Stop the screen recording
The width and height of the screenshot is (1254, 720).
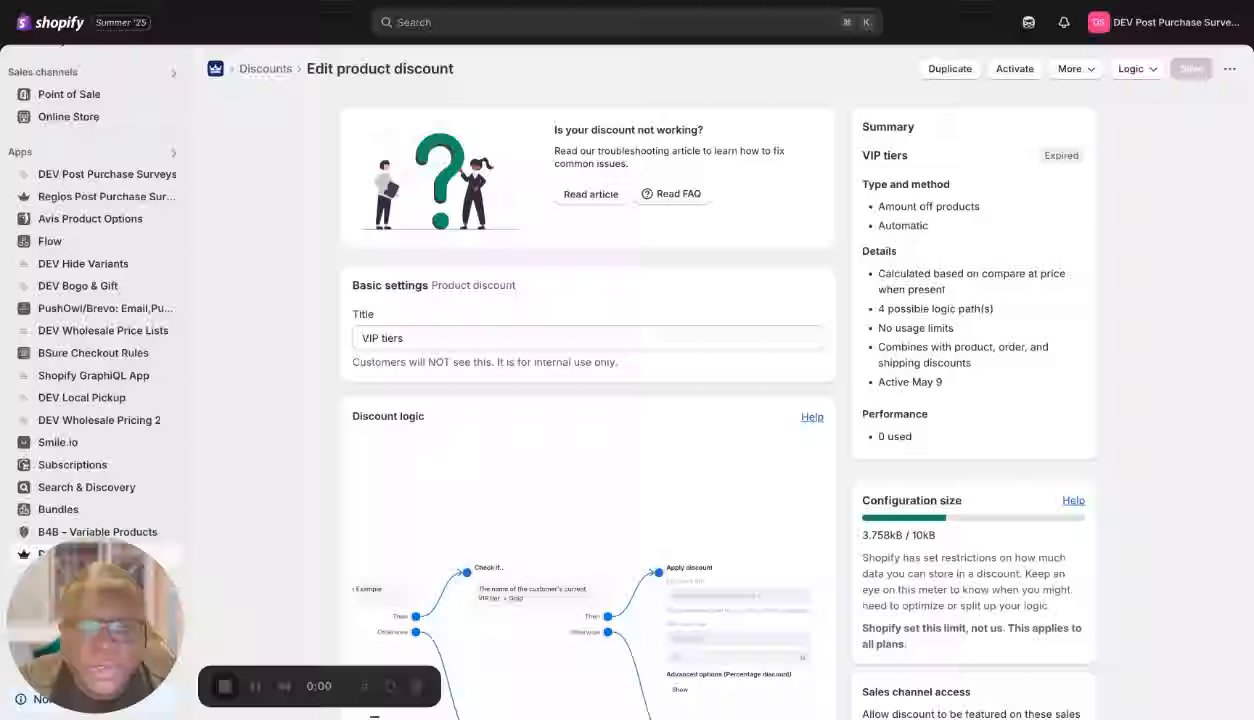tap(225, 686)
